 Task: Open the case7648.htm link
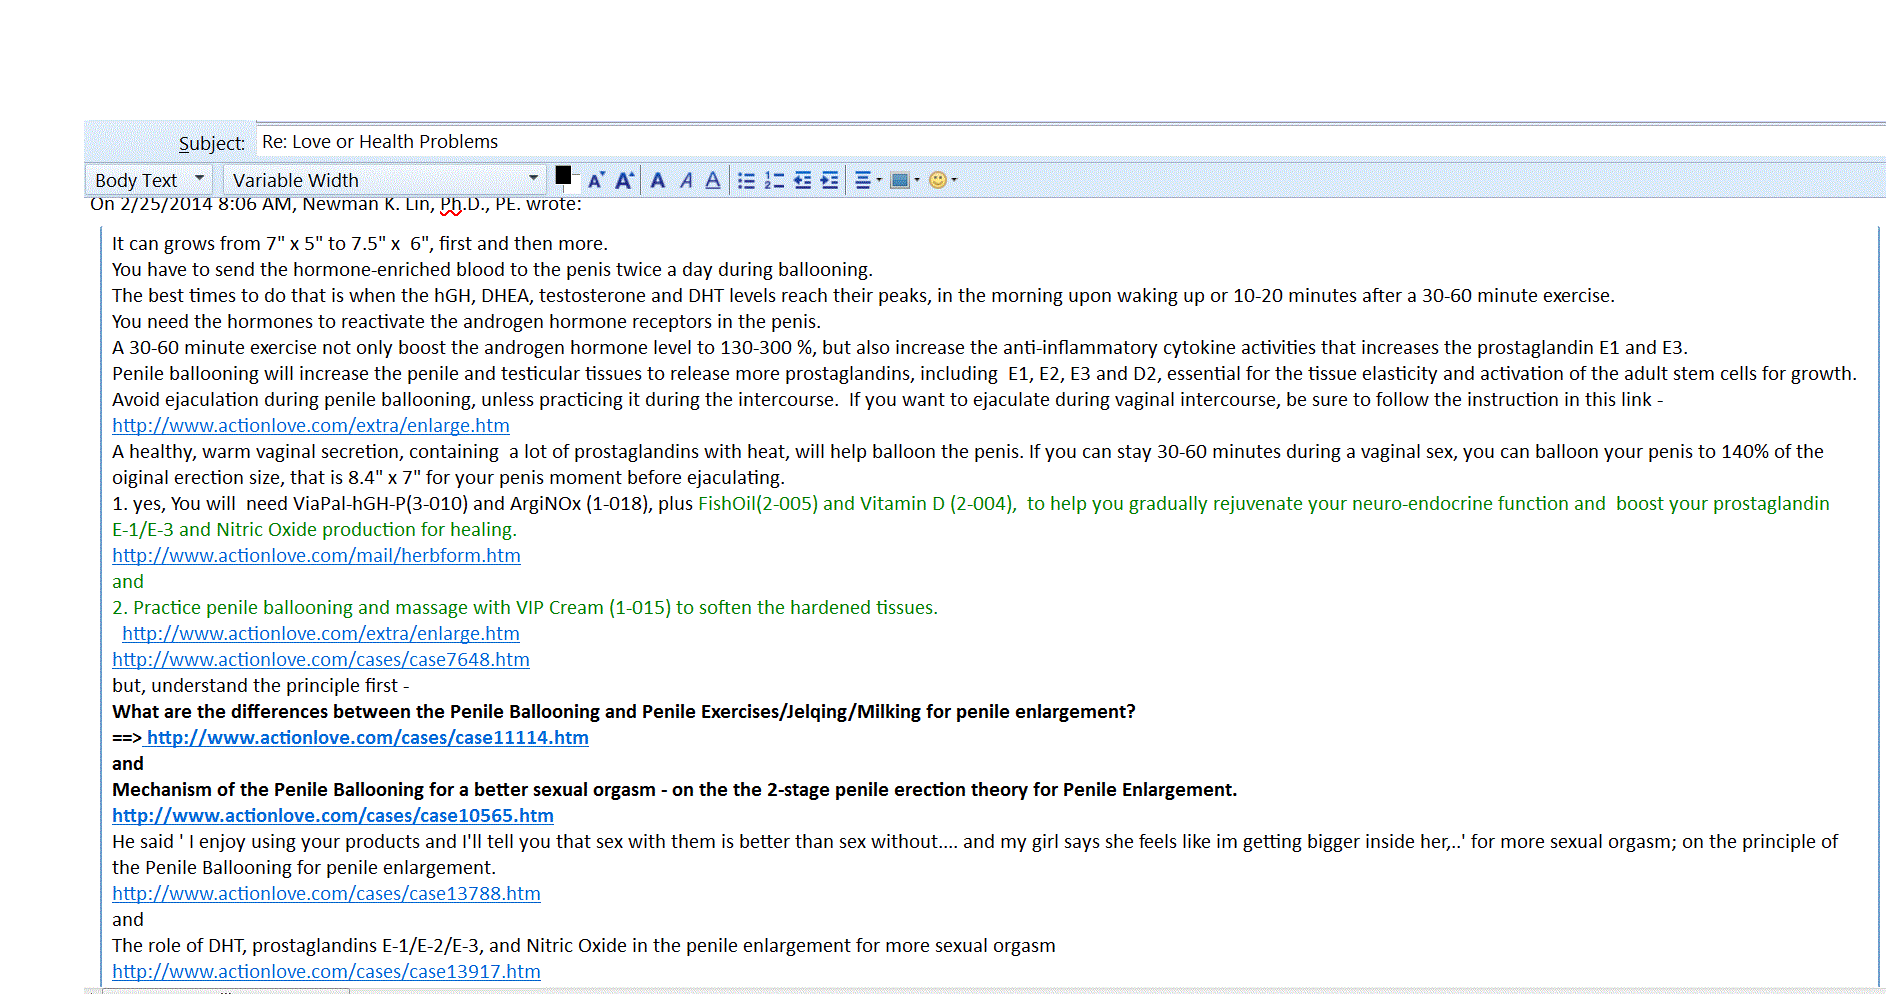click(x=321, y=659)
